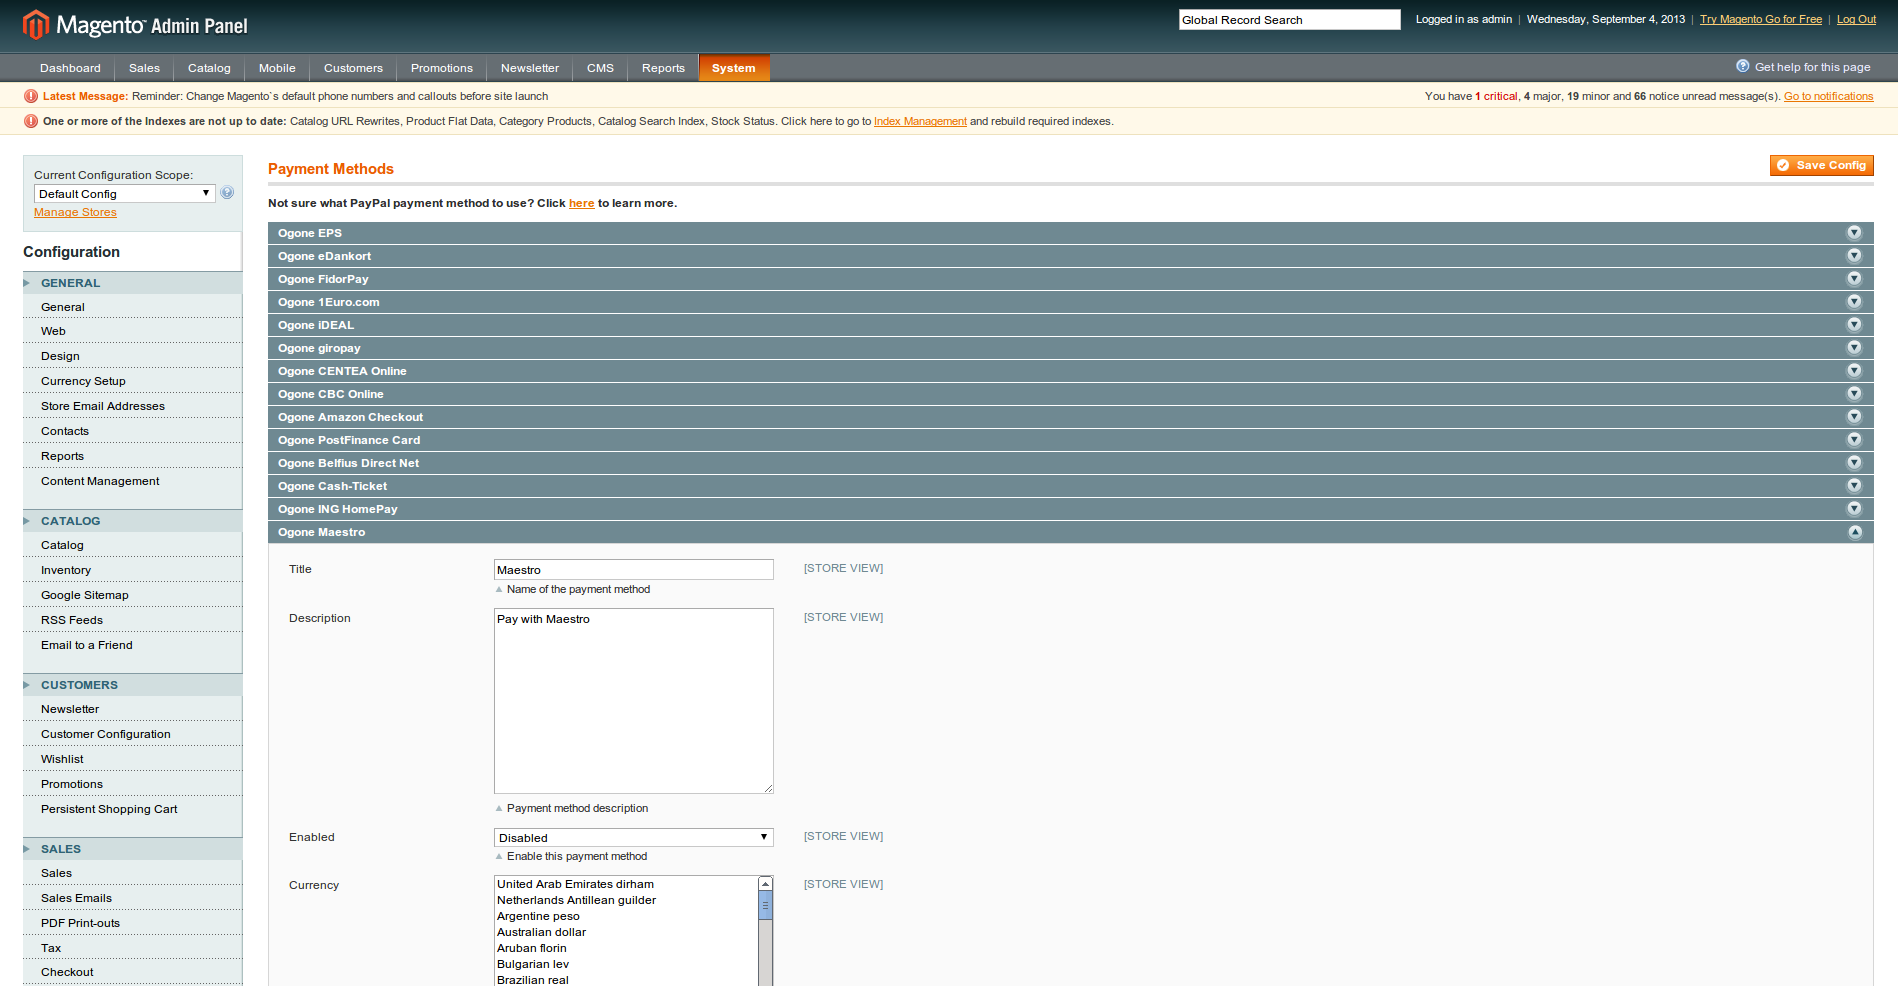Image resolution: width=1898 pixels, height=986 pixels.
Task: Open Web configuration section
Action: coord(53,331)
